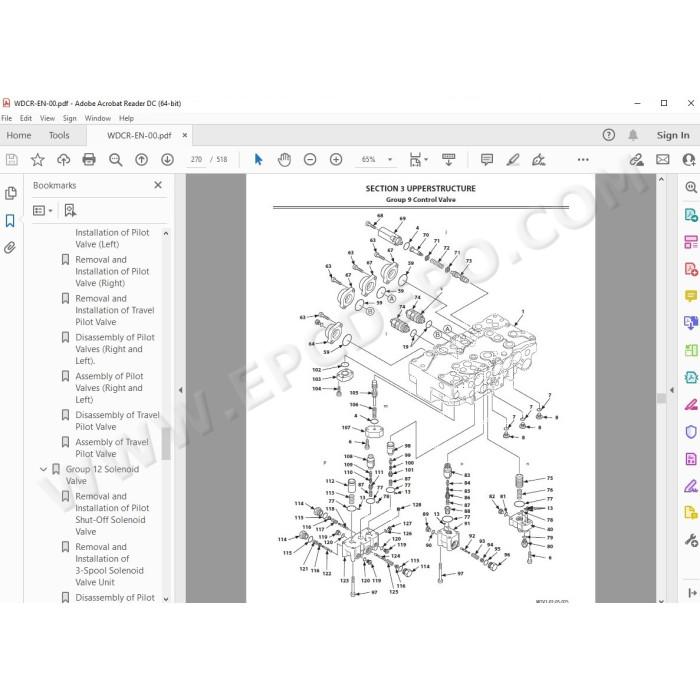Screen dimensions: 700x700
Task: Open bookmark Assembly of Travel Pilot Valve
Action: [112, 448]
